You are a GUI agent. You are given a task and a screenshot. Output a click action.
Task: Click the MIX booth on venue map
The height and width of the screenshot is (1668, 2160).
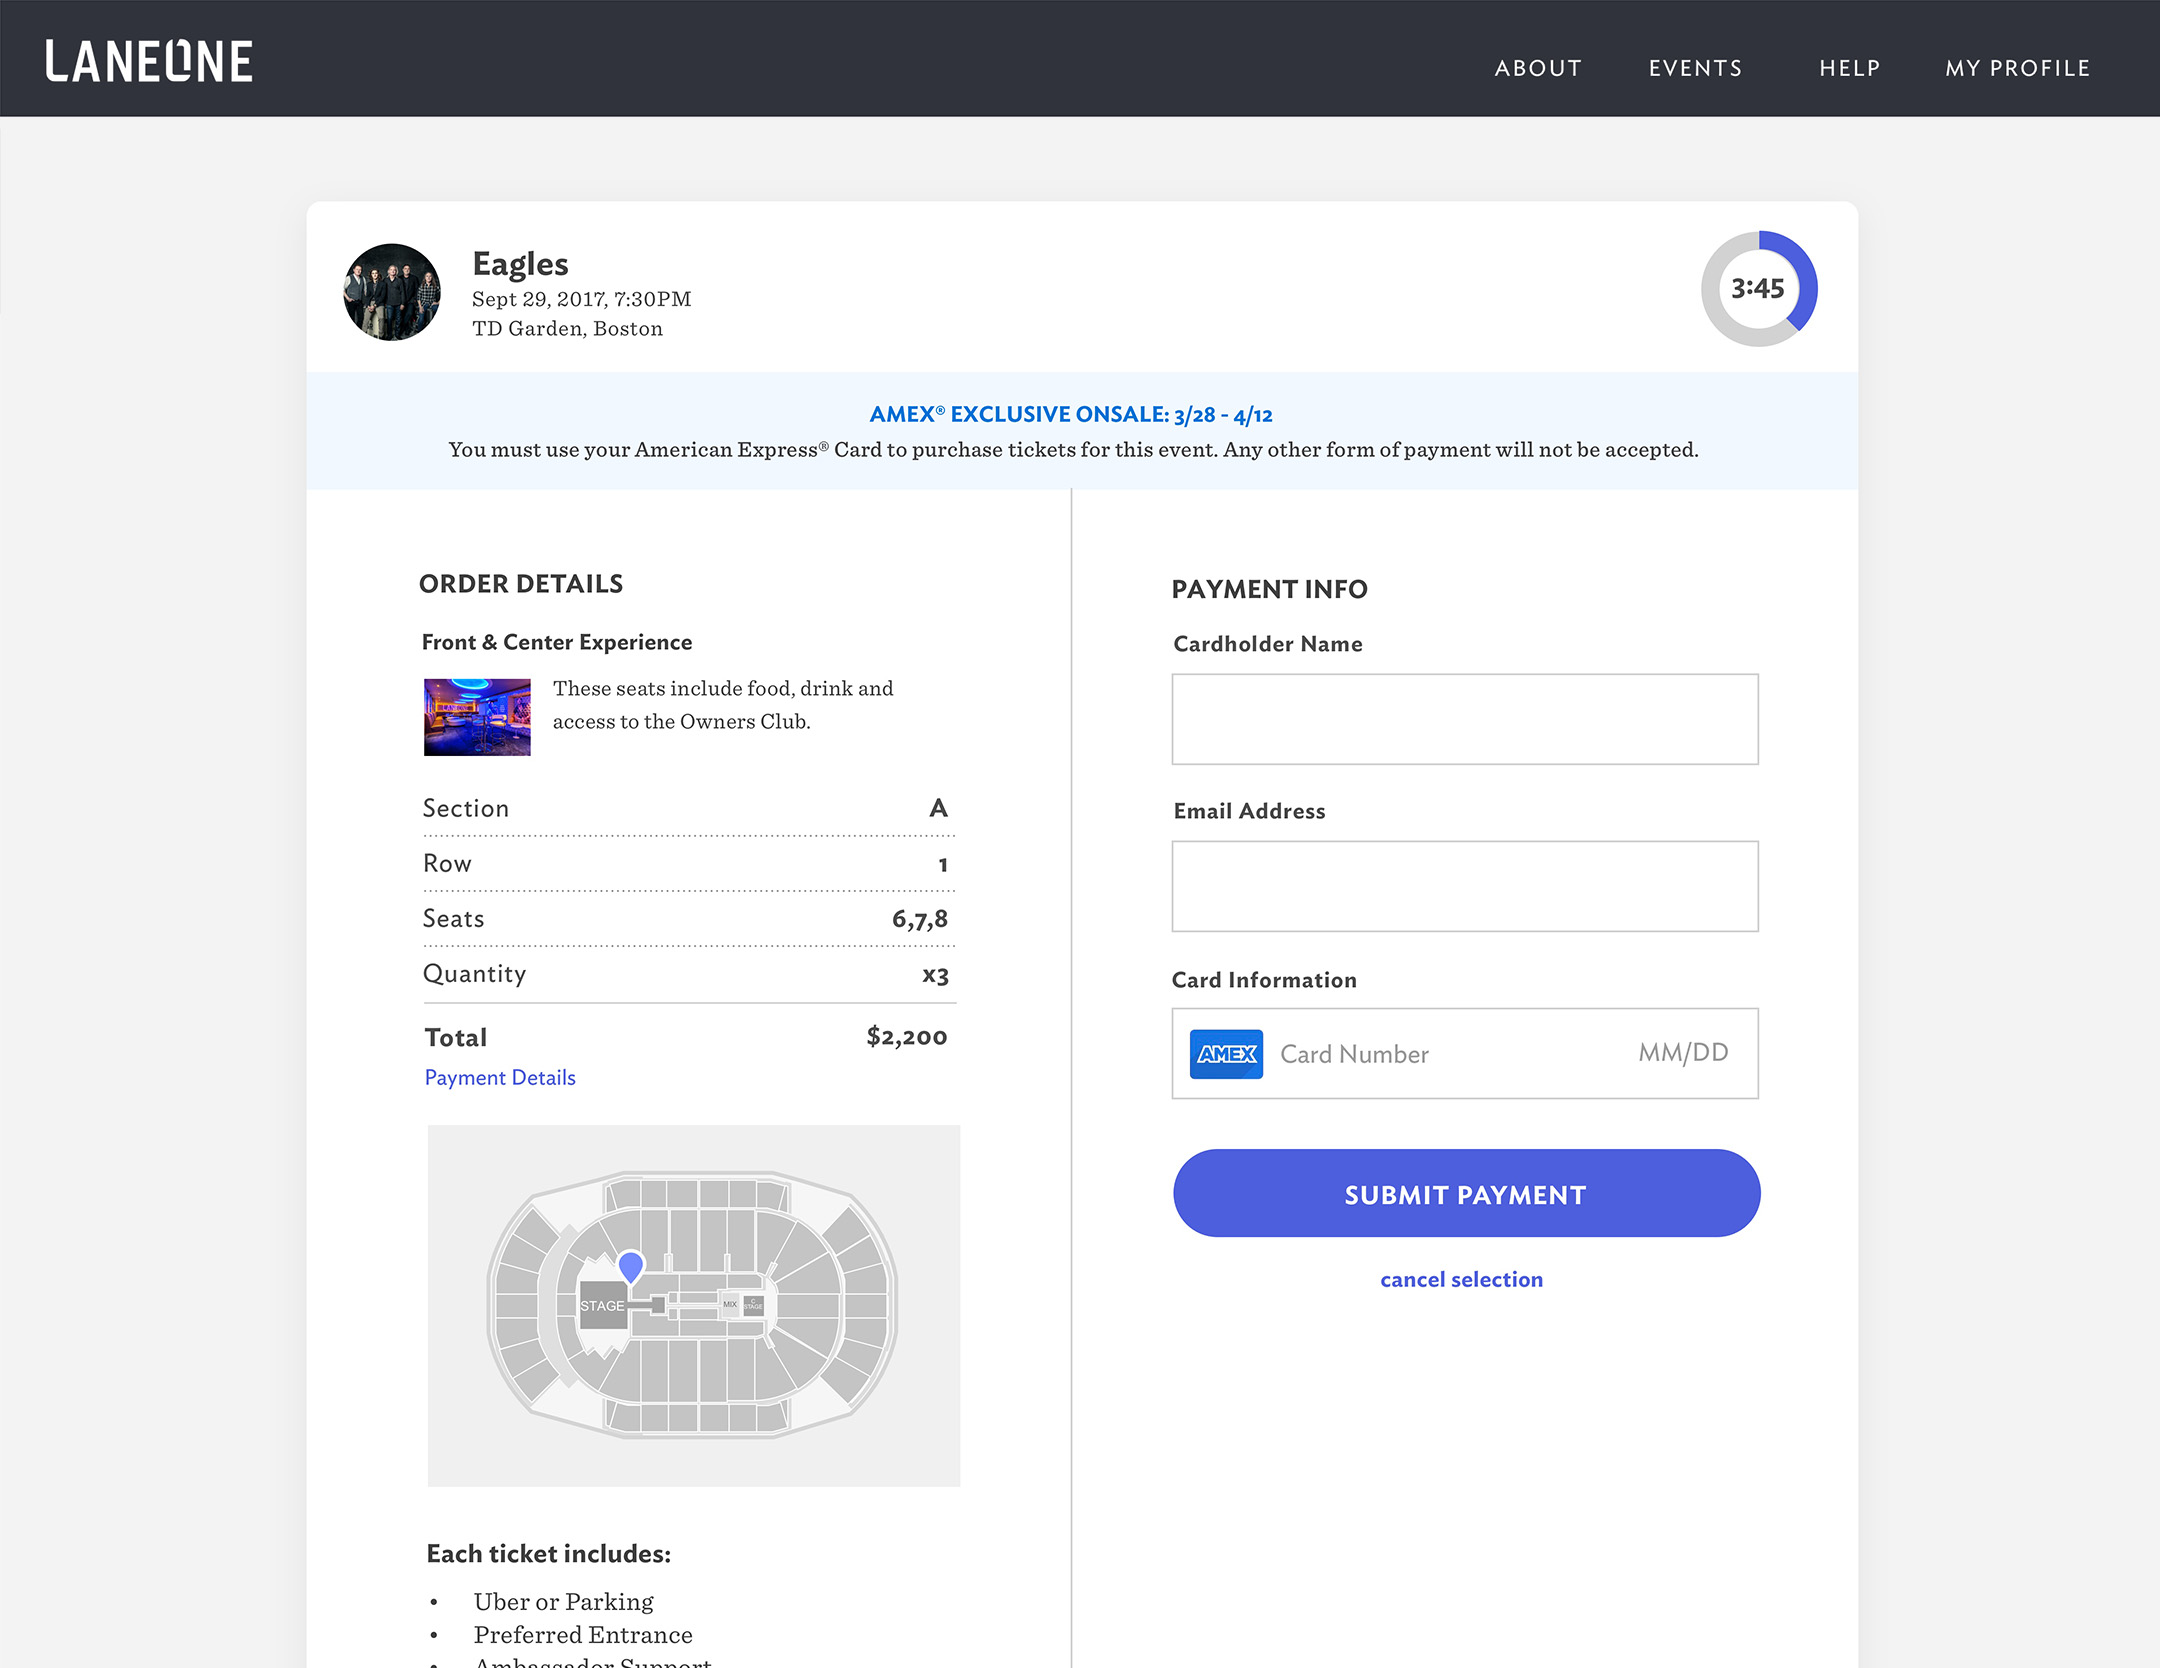point(730,1304)
